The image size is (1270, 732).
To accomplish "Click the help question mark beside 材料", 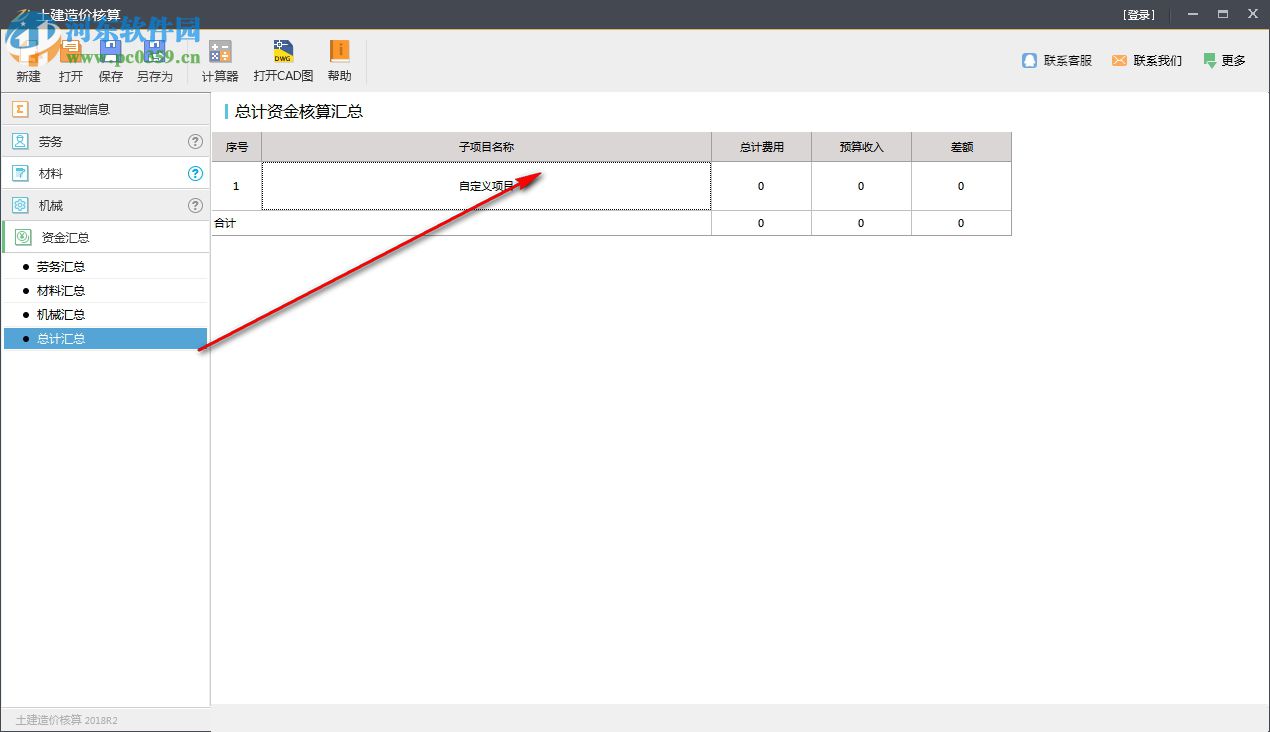I will [196, 174].
